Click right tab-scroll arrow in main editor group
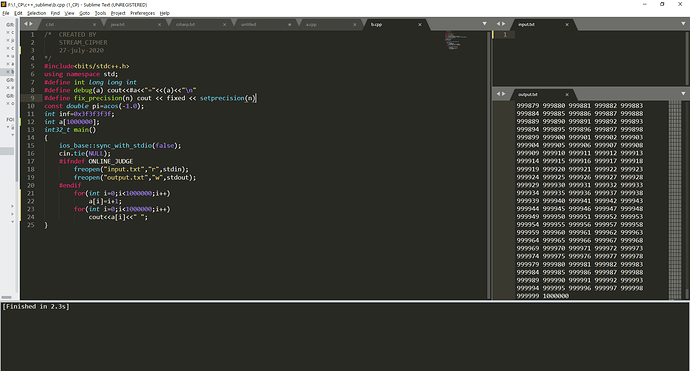 coord(31,24)
